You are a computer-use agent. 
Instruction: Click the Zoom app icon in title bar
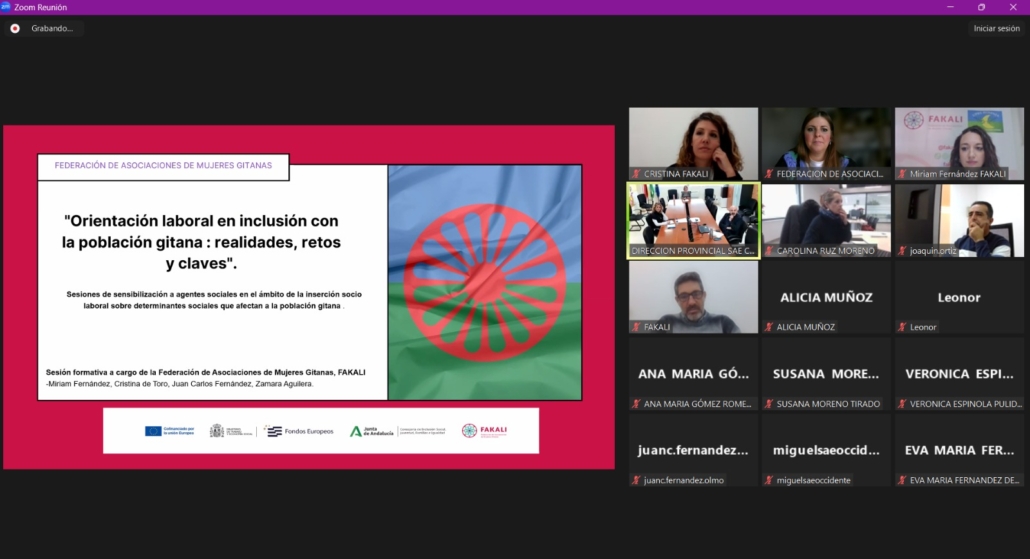click(x=6, y=7)
